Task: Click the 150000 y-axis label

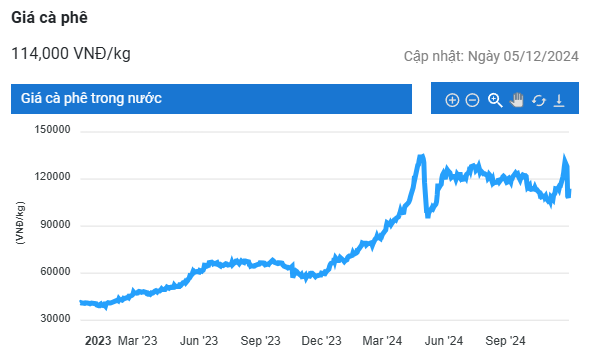Action: click(x=52, y=129)
